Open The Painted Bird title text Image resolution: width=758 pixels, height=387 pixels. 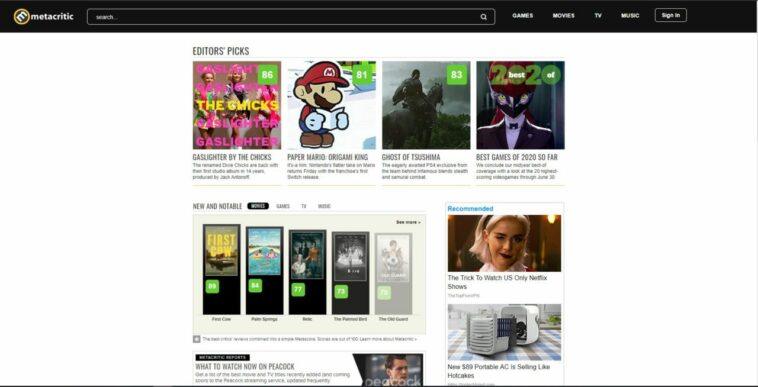350,319
